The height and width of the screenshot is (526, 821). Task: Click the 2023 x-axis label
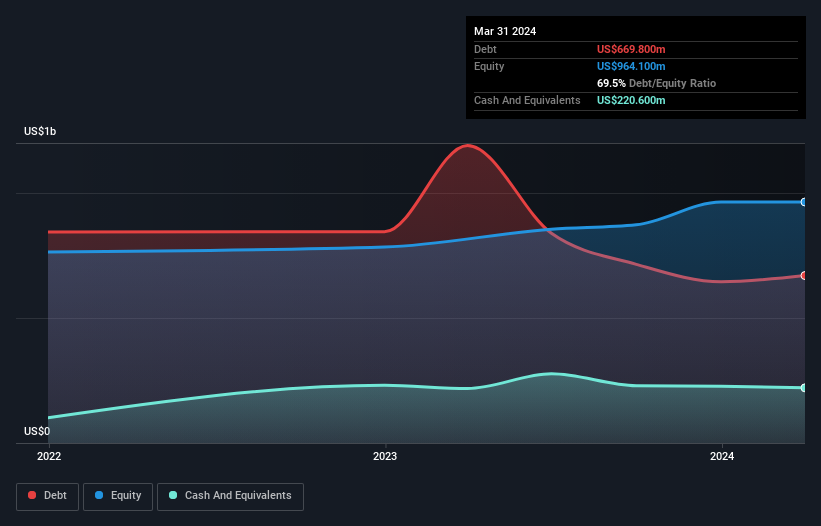pyautogui.click(x=385, y=456)
